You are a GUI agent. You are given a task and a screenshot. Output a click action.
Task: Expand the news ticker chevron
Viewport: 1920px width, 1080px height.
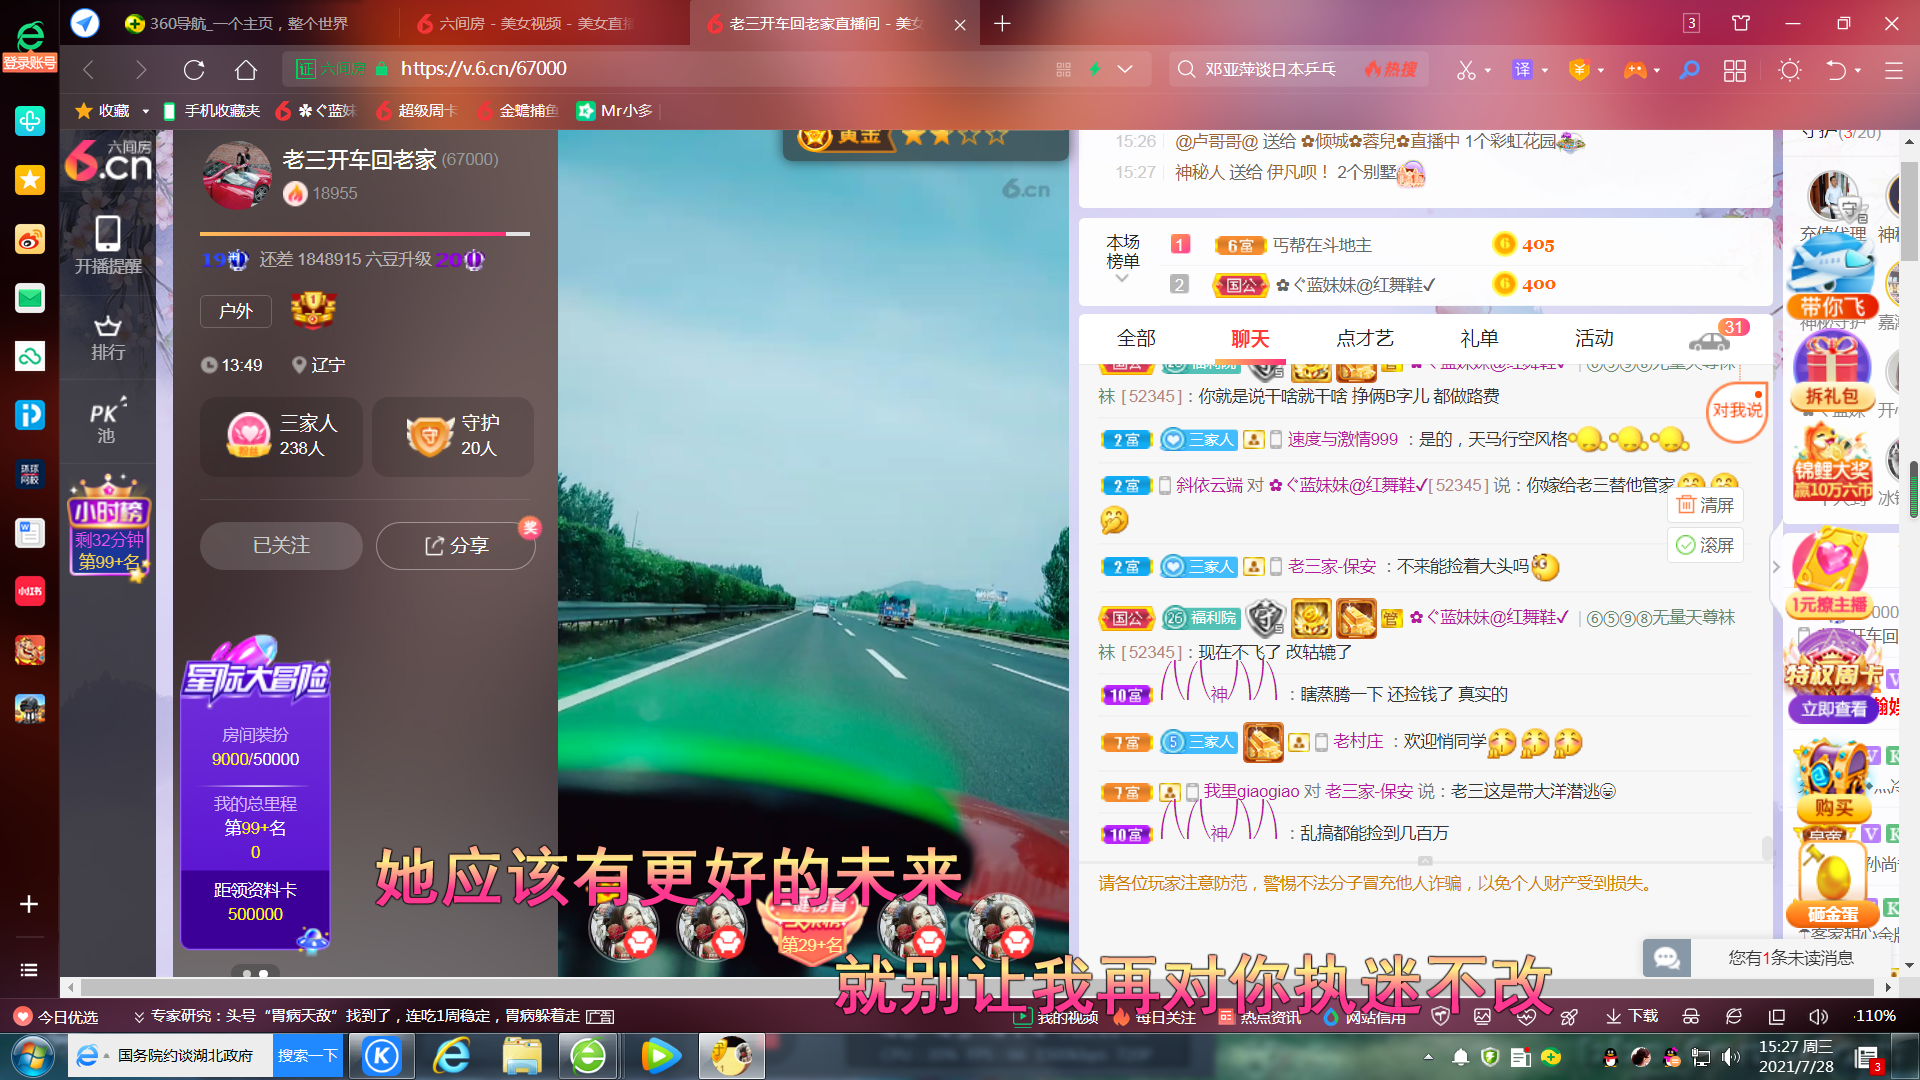tap(139, 1017)
